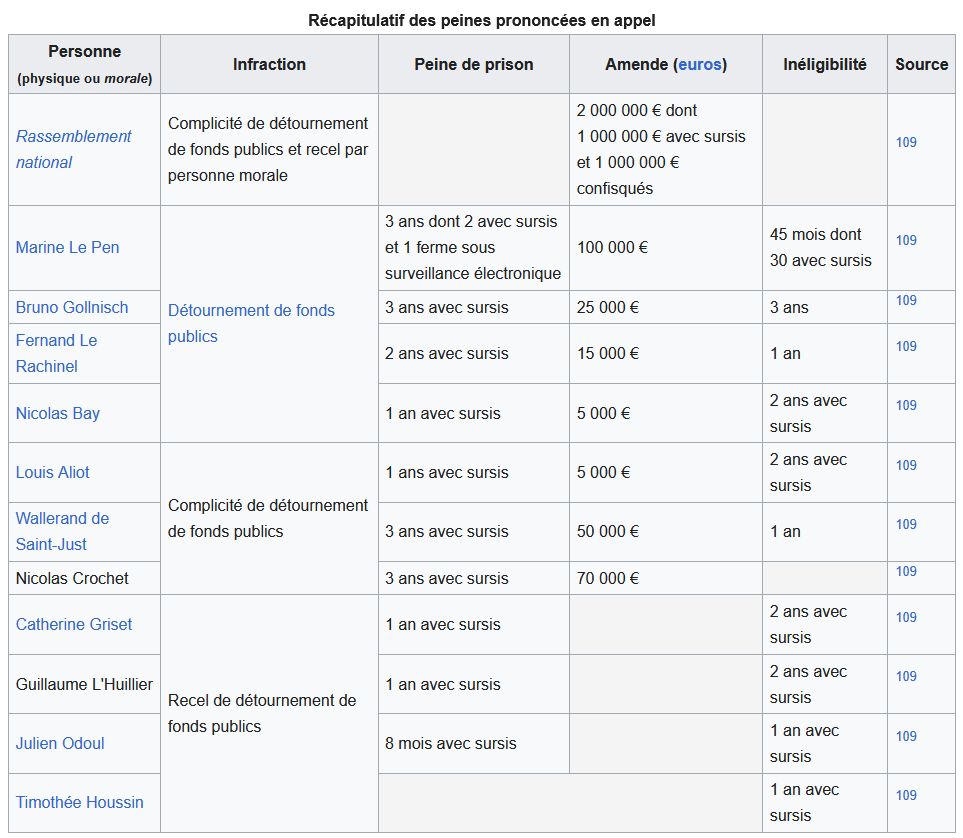This screenshot has height=838, width=963.
Task: Open the Timothée Houssin link
Action: 79,802
